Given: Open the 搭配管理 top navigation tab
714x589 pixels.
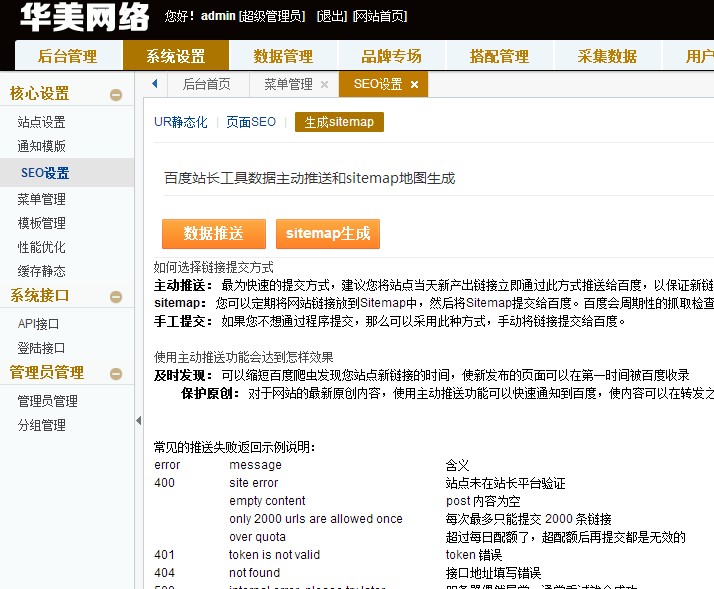Looking at the screenshot, I should pos(500,56).
